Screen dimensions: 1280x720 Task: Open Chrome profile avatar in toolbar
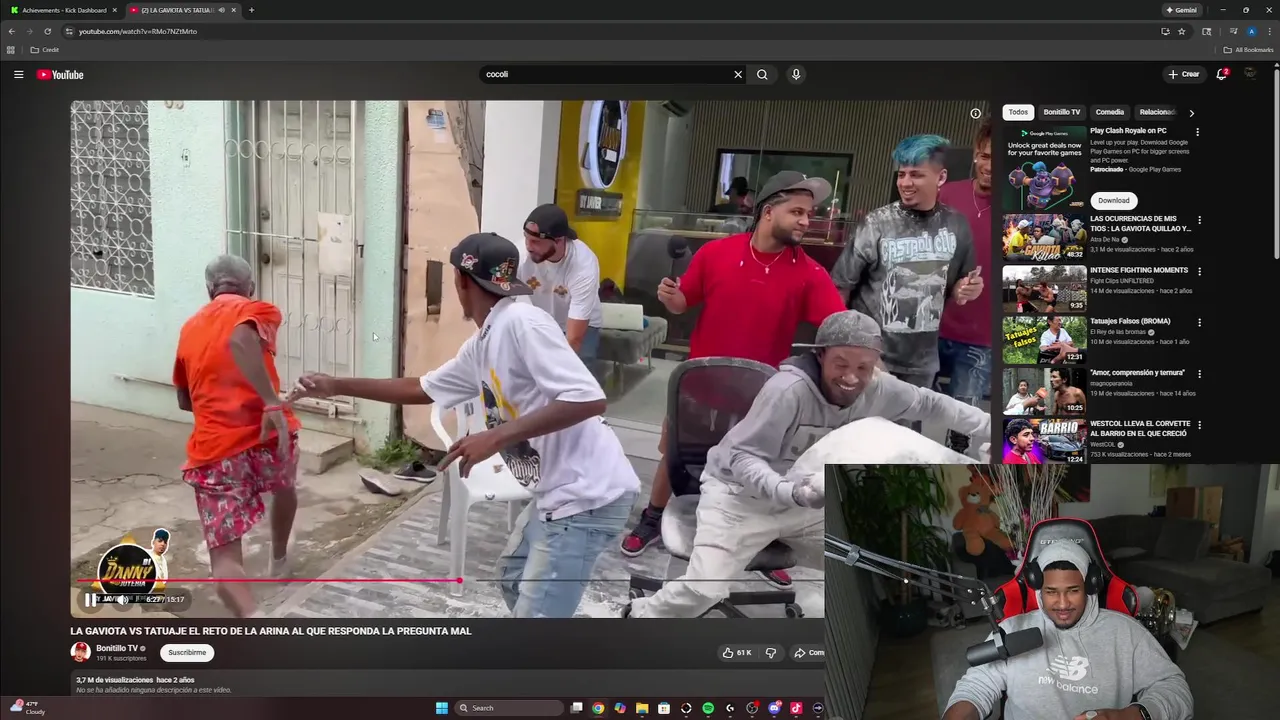1251,31
